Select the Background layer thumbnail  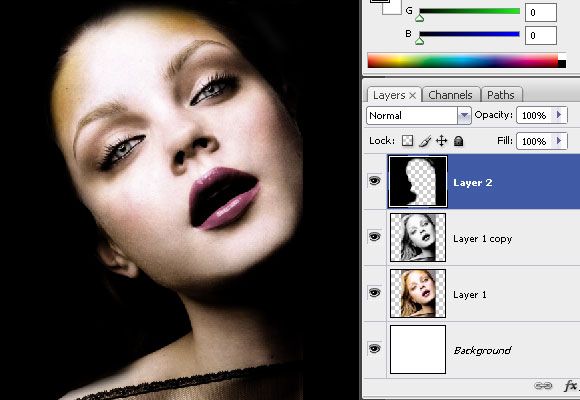[418, 349]
